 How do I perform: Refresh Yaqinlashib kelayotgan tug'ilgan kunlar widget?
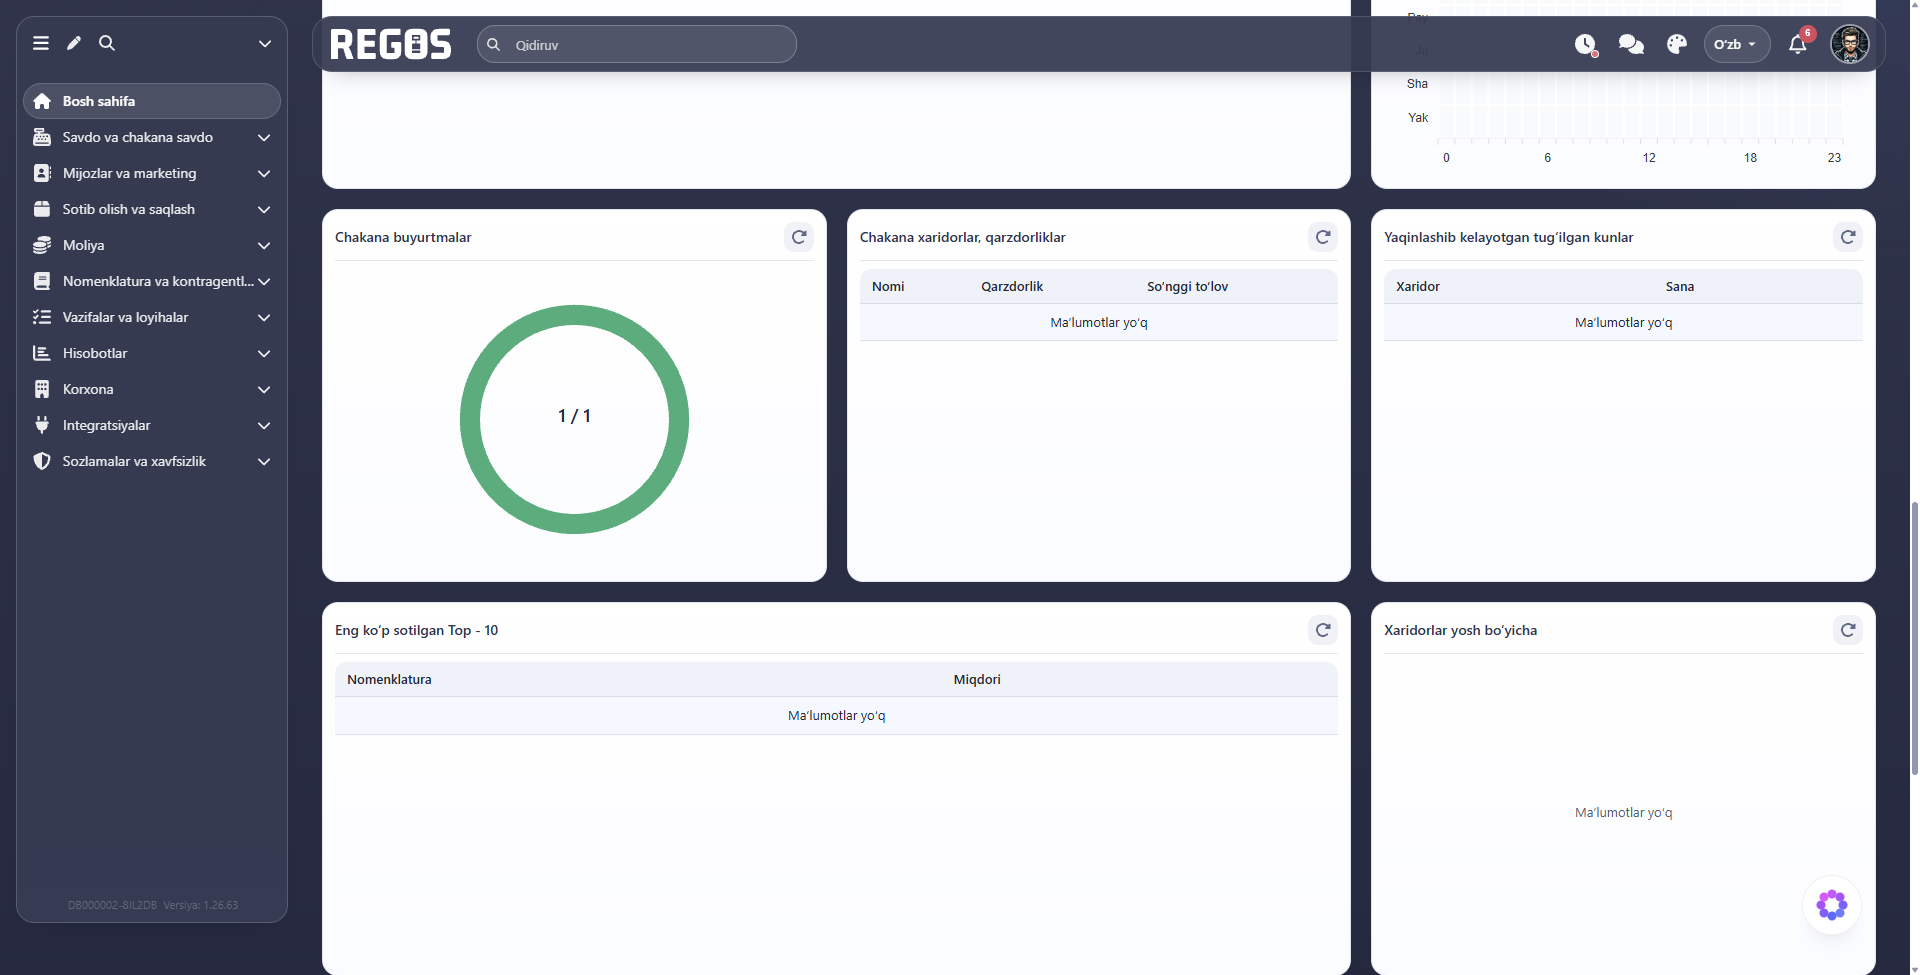click(1848, 237)
